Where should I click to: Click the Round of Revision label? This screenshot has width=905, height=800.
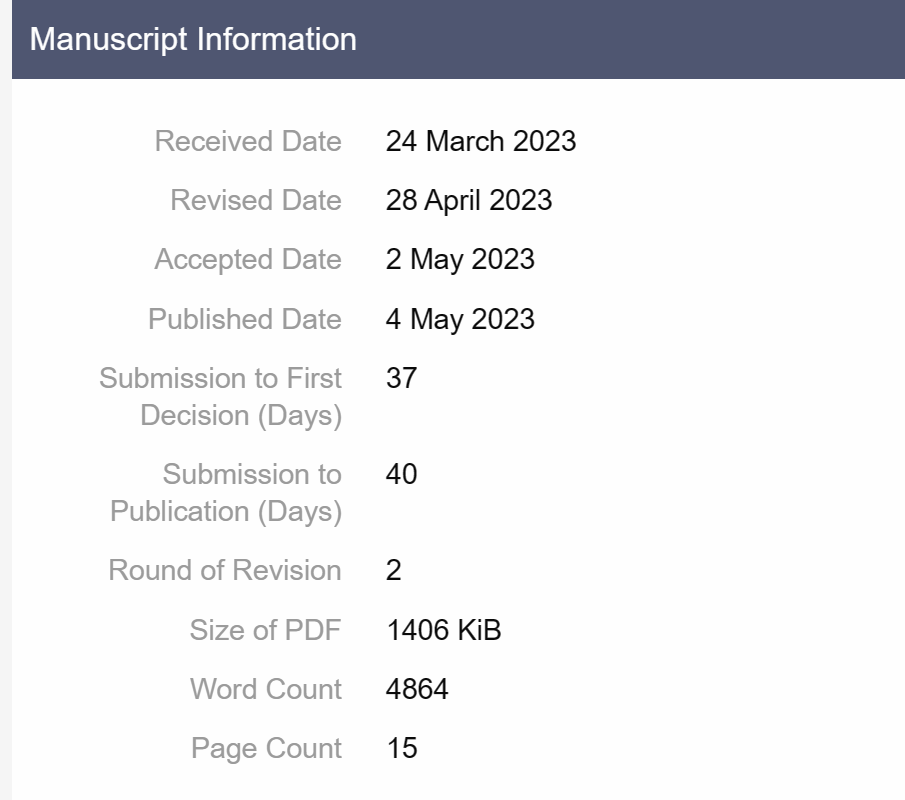click(x=225, y=570)
